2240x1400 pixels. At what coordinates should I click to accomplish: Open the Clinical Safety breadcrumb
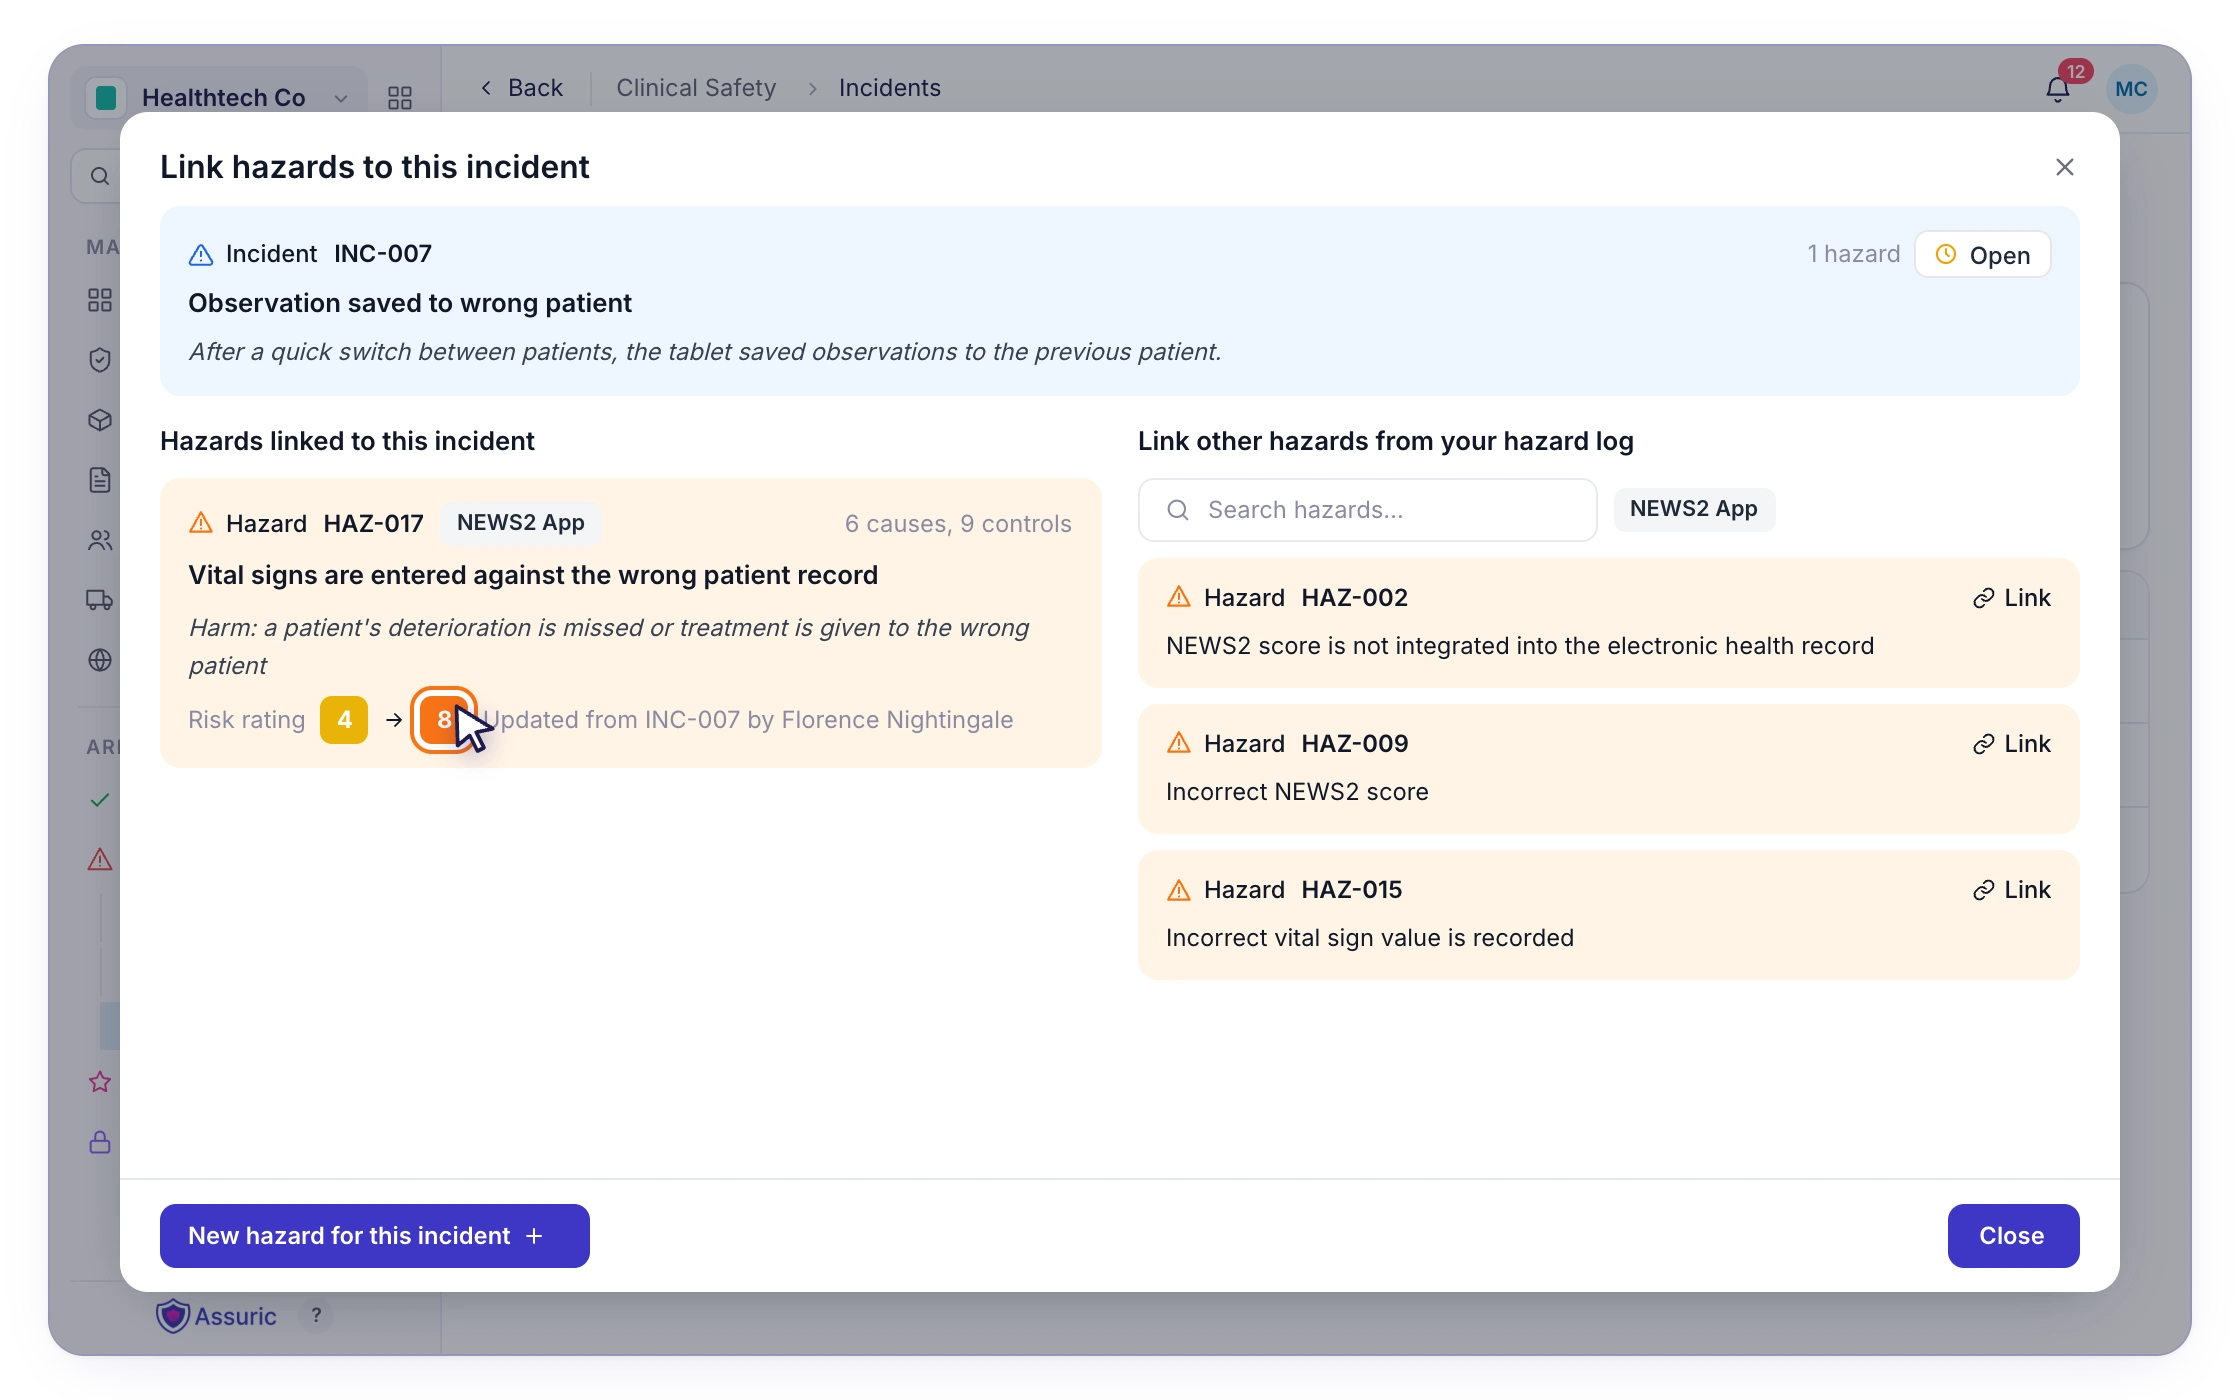(x=696, y=88)
